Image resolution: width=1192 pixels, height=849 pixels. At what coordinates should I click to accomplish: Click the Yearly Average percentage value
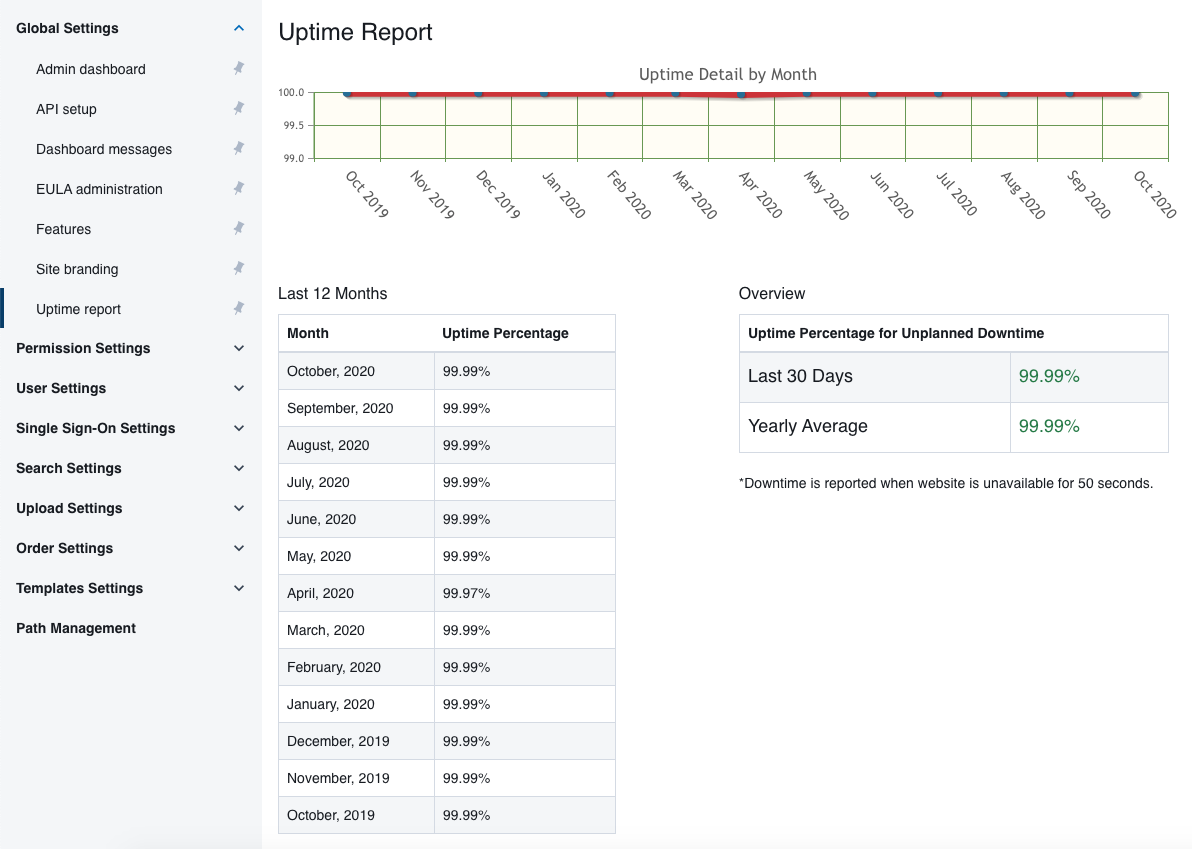tap(1048, 426)
